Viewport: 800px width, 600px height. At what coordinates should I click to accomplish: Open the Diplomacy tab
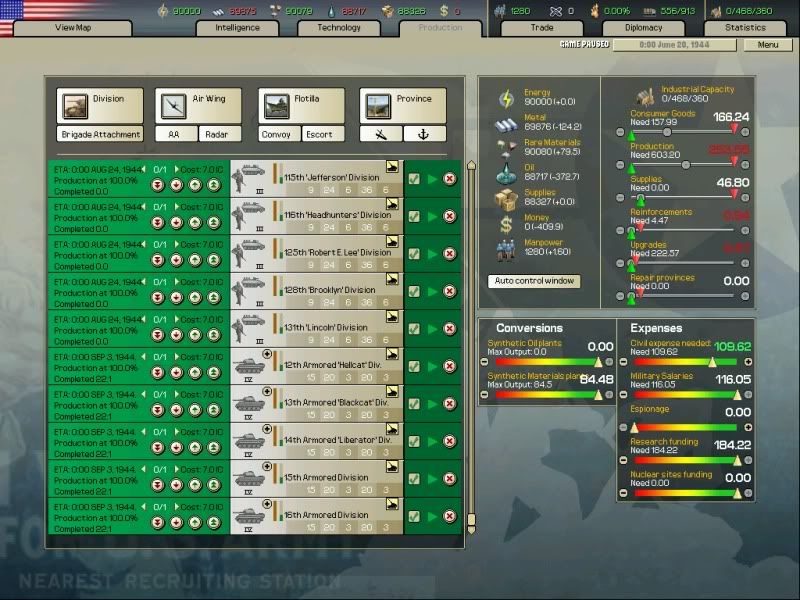coord(643,28)
